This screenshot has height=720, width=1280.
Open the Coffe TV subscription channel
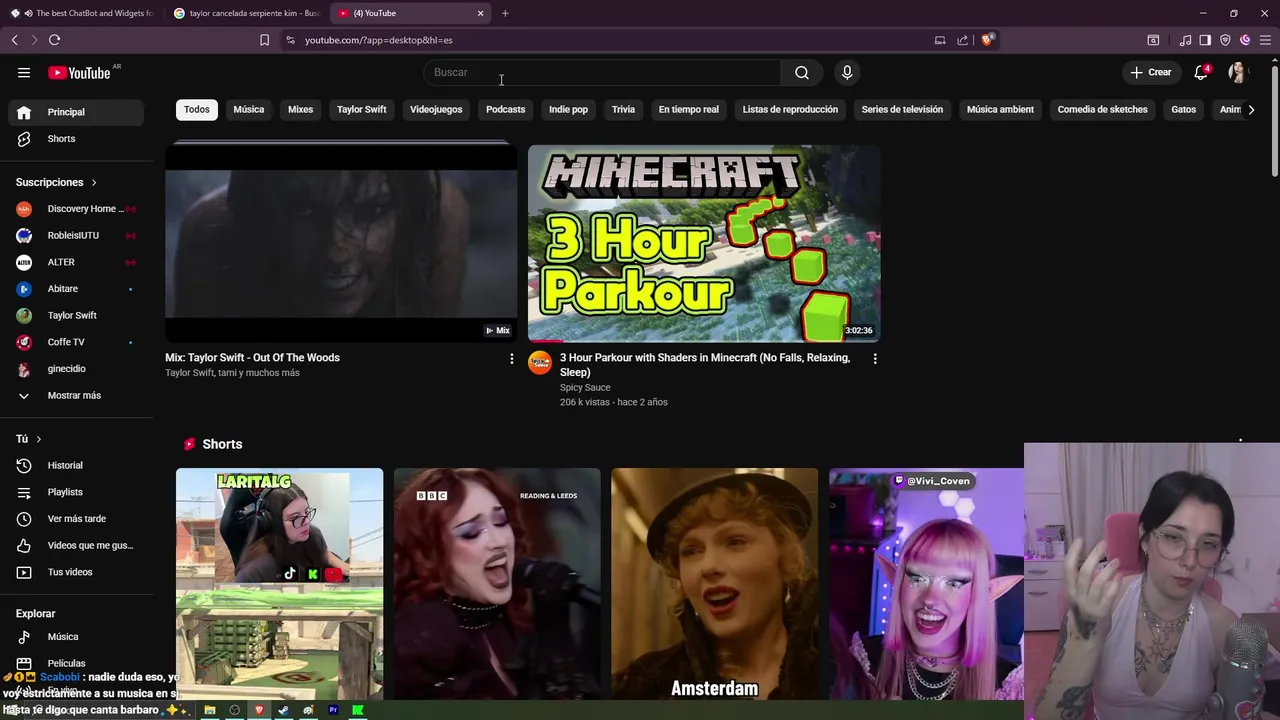point(76,342)
